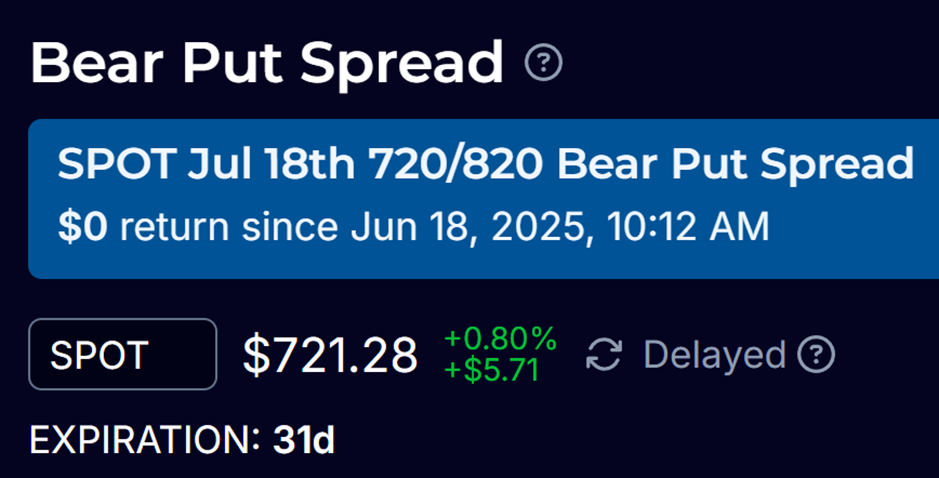This screenshot has height=478, width=939.
Task: Click the EXPIRATION label
Action: (145, 440)
